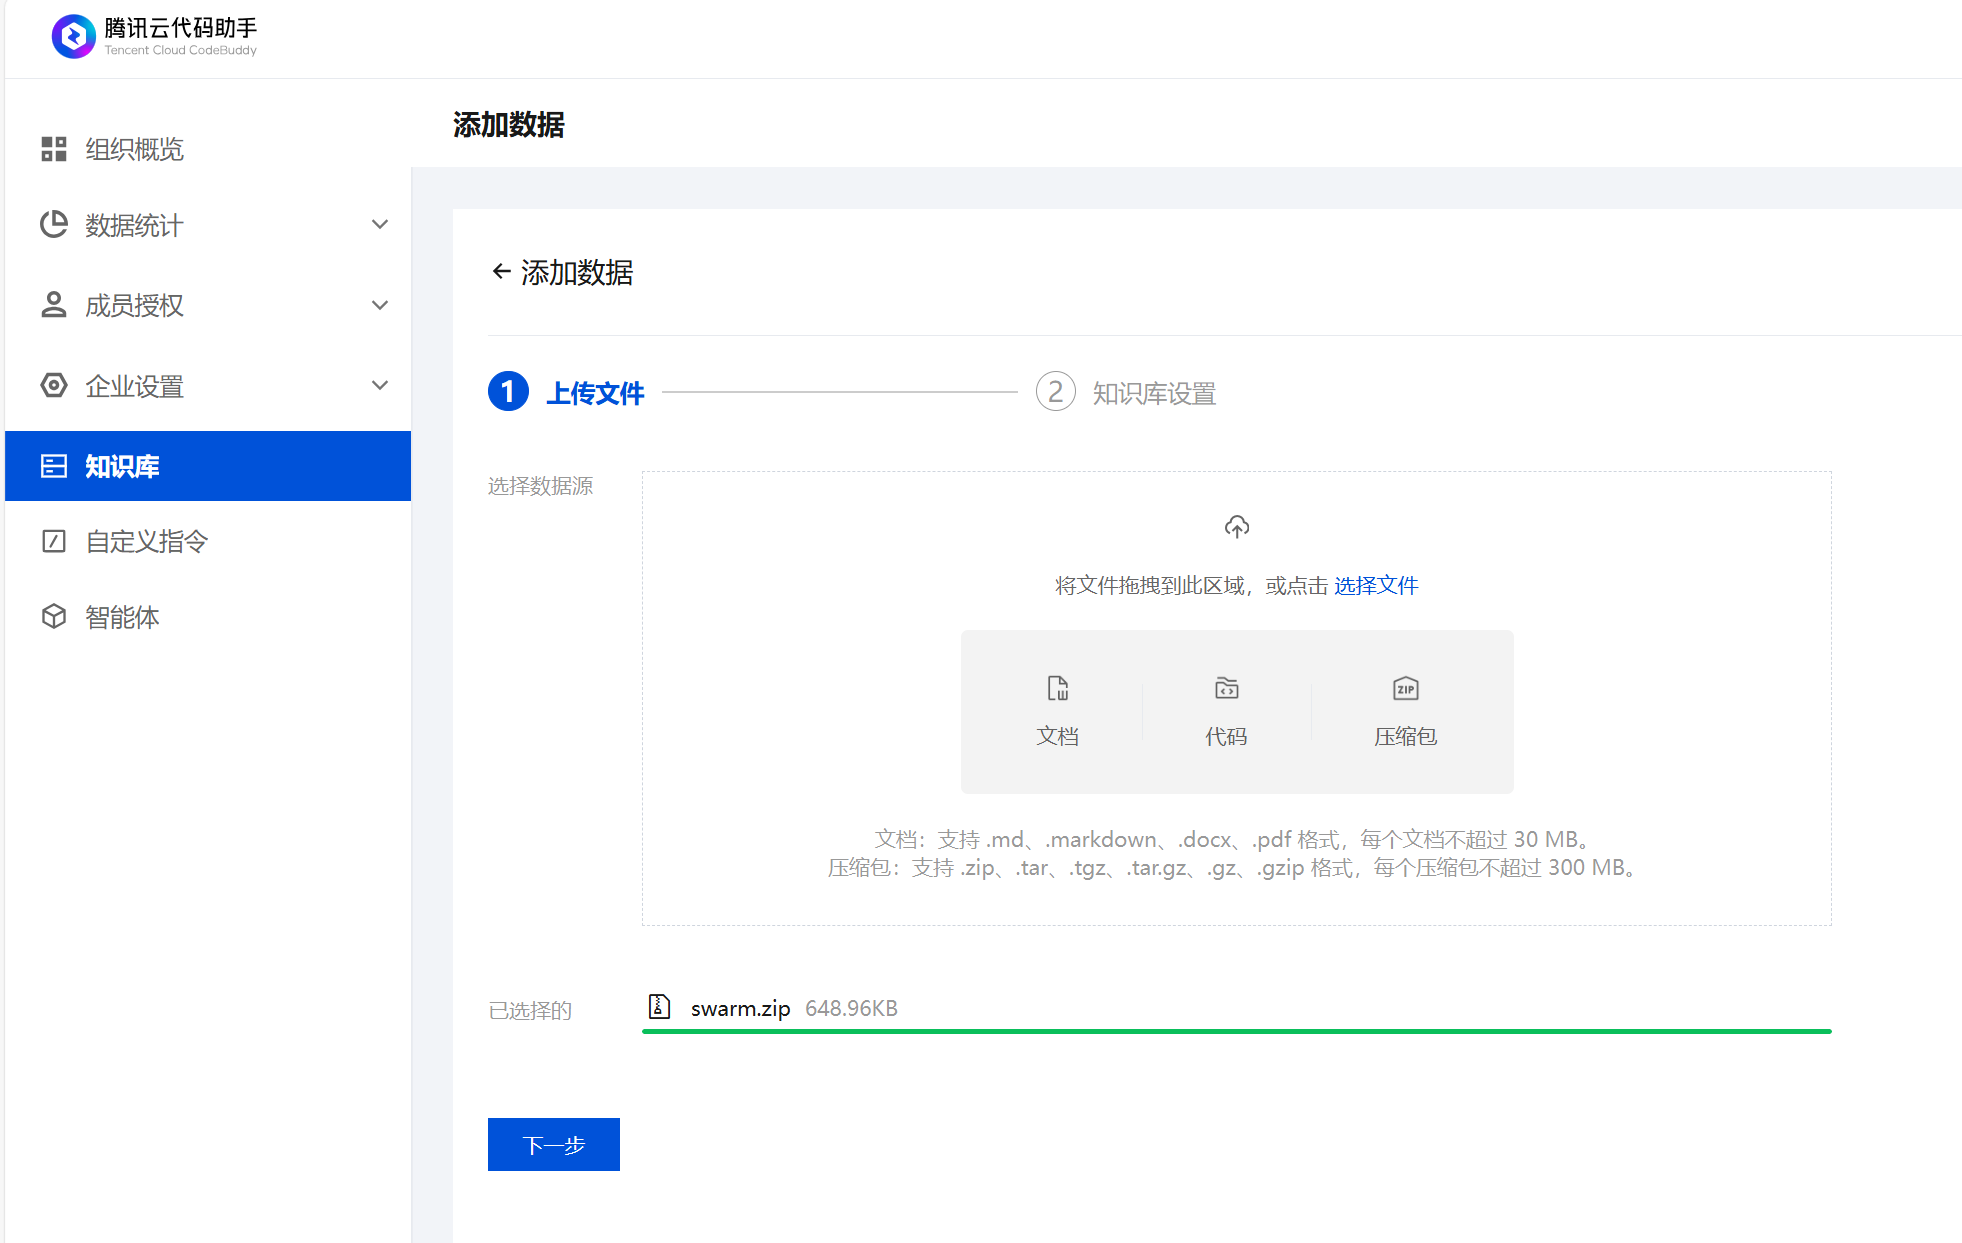1962x1243 pixels.
Task: Click the swarm.zip file icon
Action: point(659,1006)
